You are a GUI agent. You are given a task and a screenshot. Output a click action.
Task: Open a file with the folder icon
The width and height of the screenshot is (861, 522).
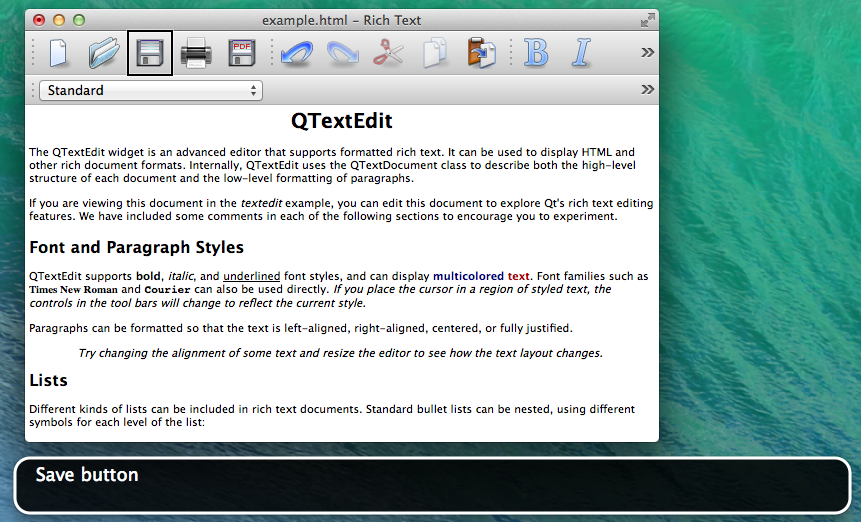[103, 53]
